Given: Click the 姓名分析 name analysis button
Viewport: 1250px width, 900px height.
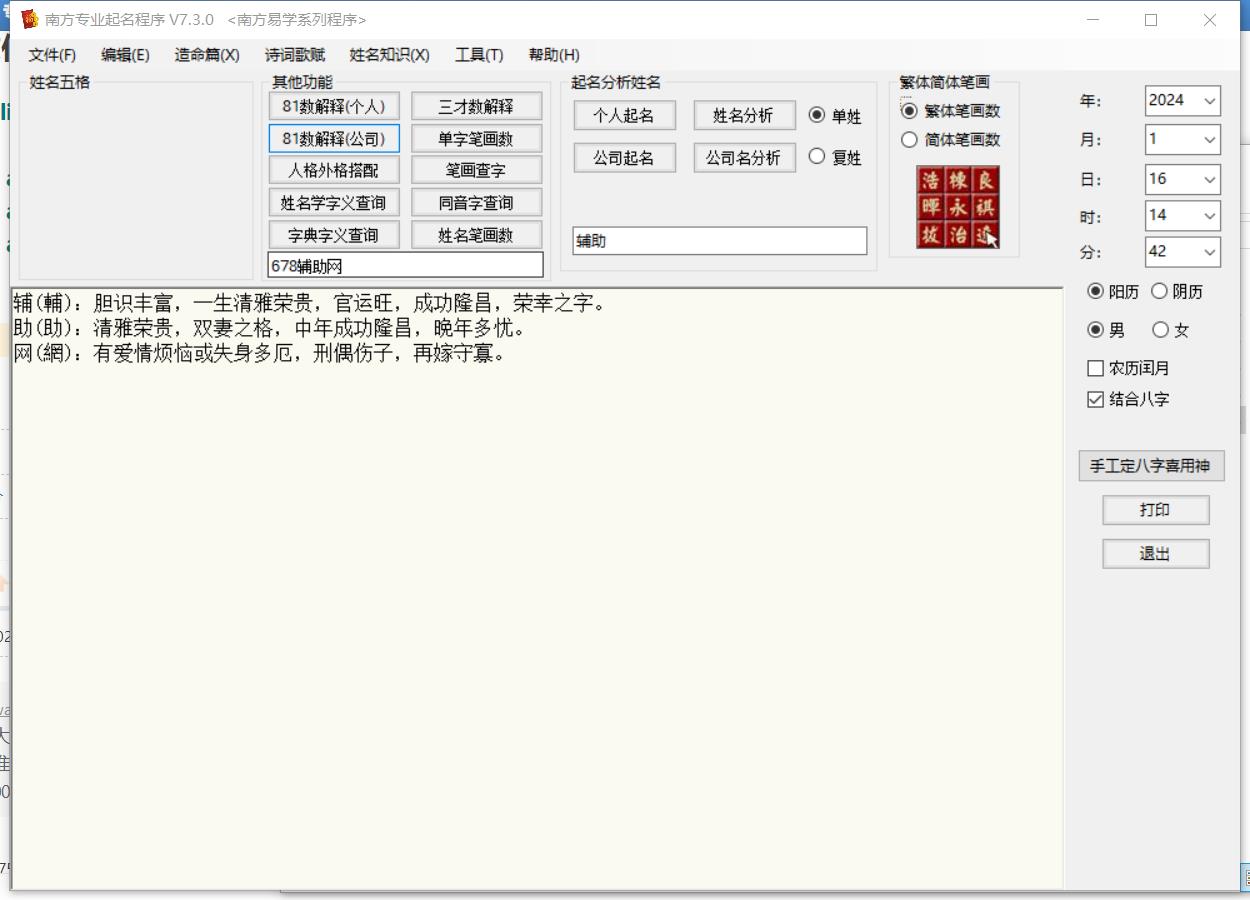Looking at the screenshot, I should (x=744, y=115).
